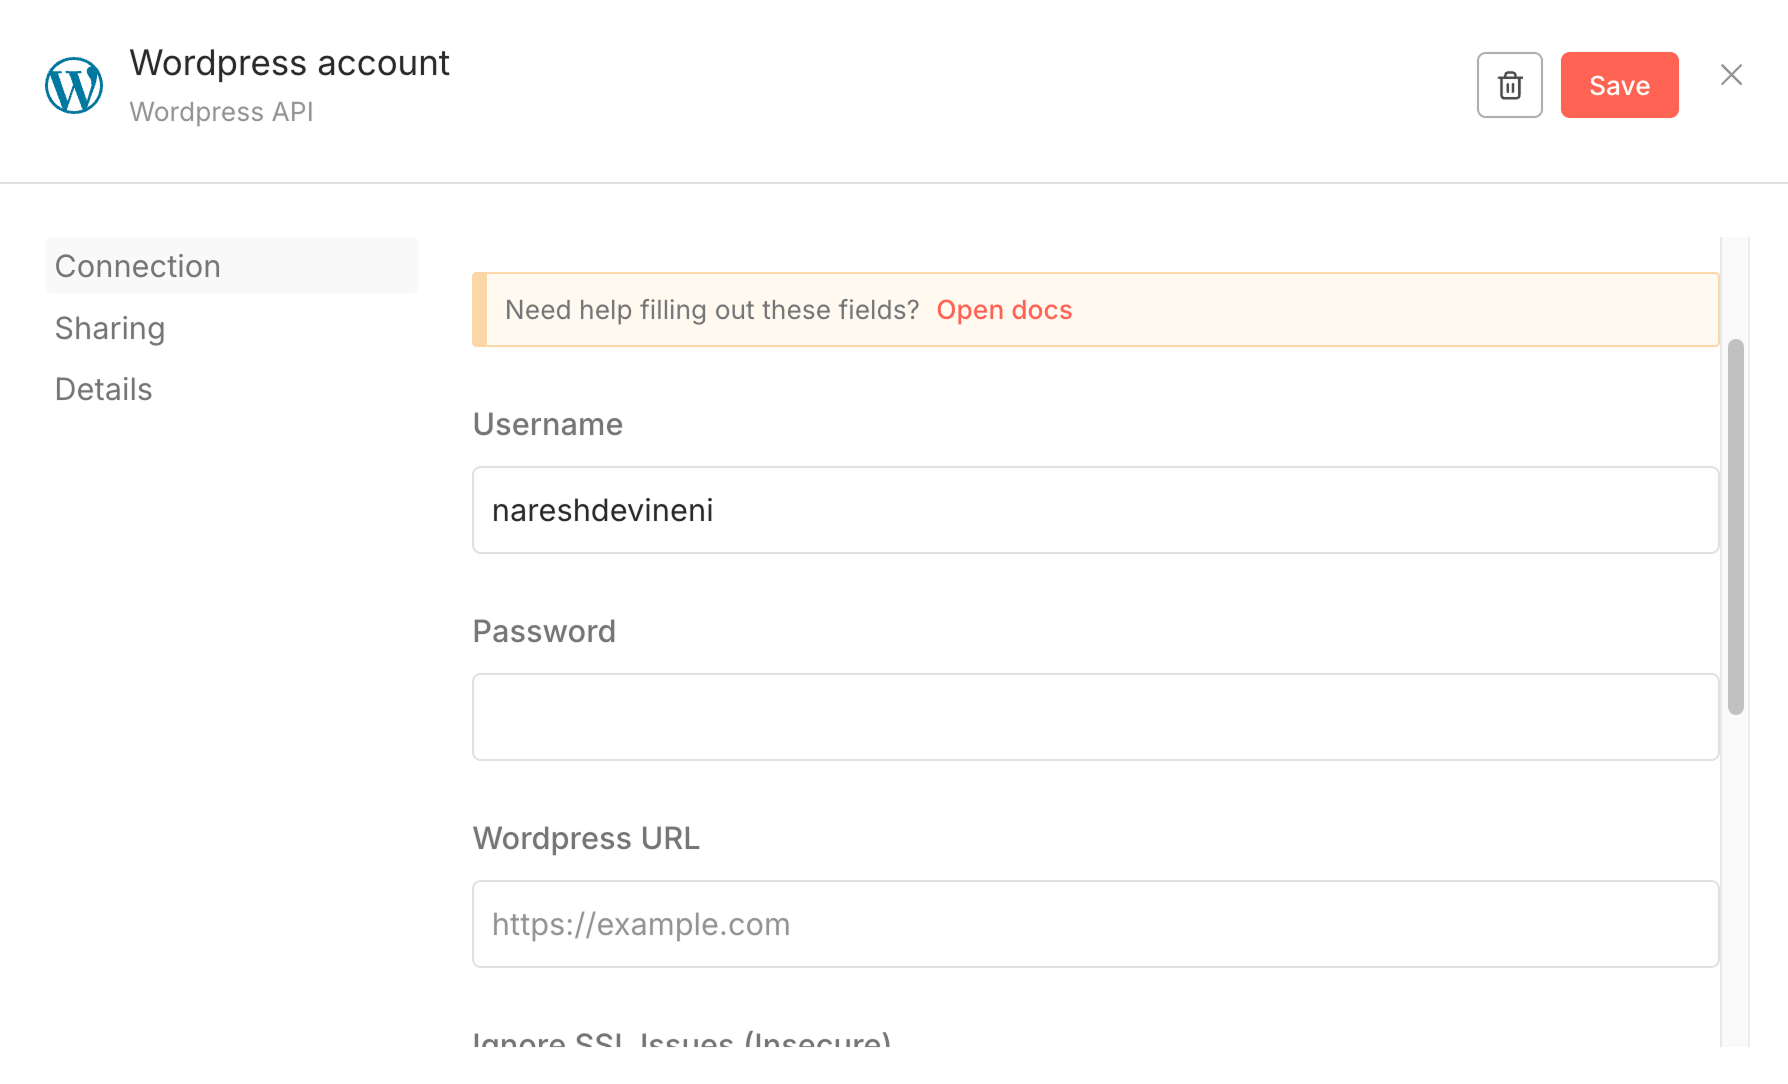Click the scrollbar track below the thumb

coord(1735,880)
